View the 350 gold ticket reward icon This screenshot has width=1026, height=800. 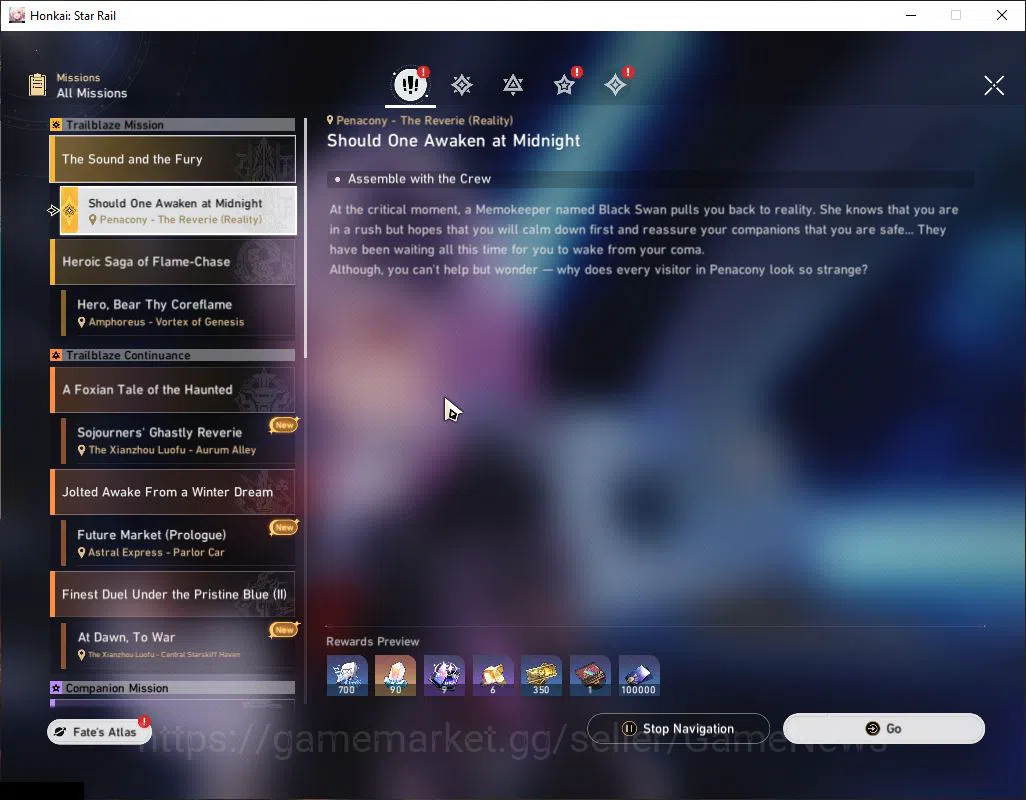(x=541, y=676)
